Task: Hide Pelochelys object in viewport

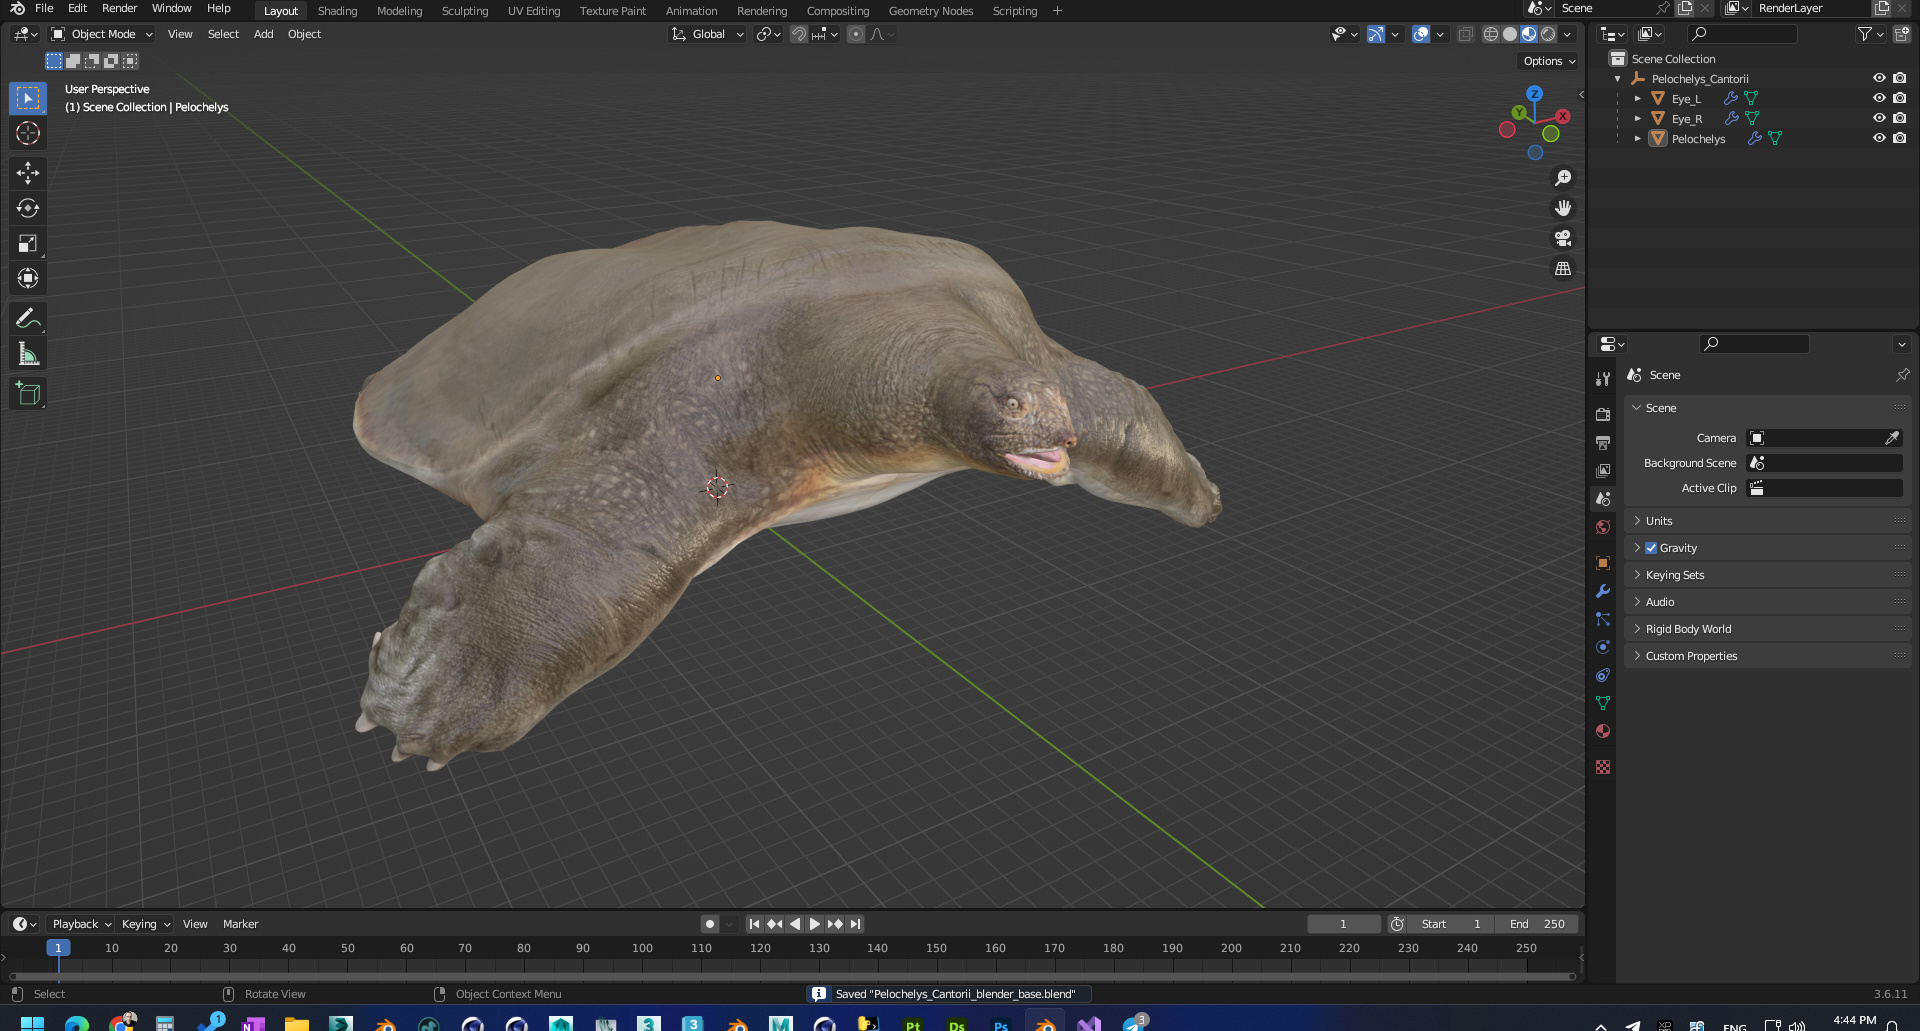Action: click(1879, 138)
